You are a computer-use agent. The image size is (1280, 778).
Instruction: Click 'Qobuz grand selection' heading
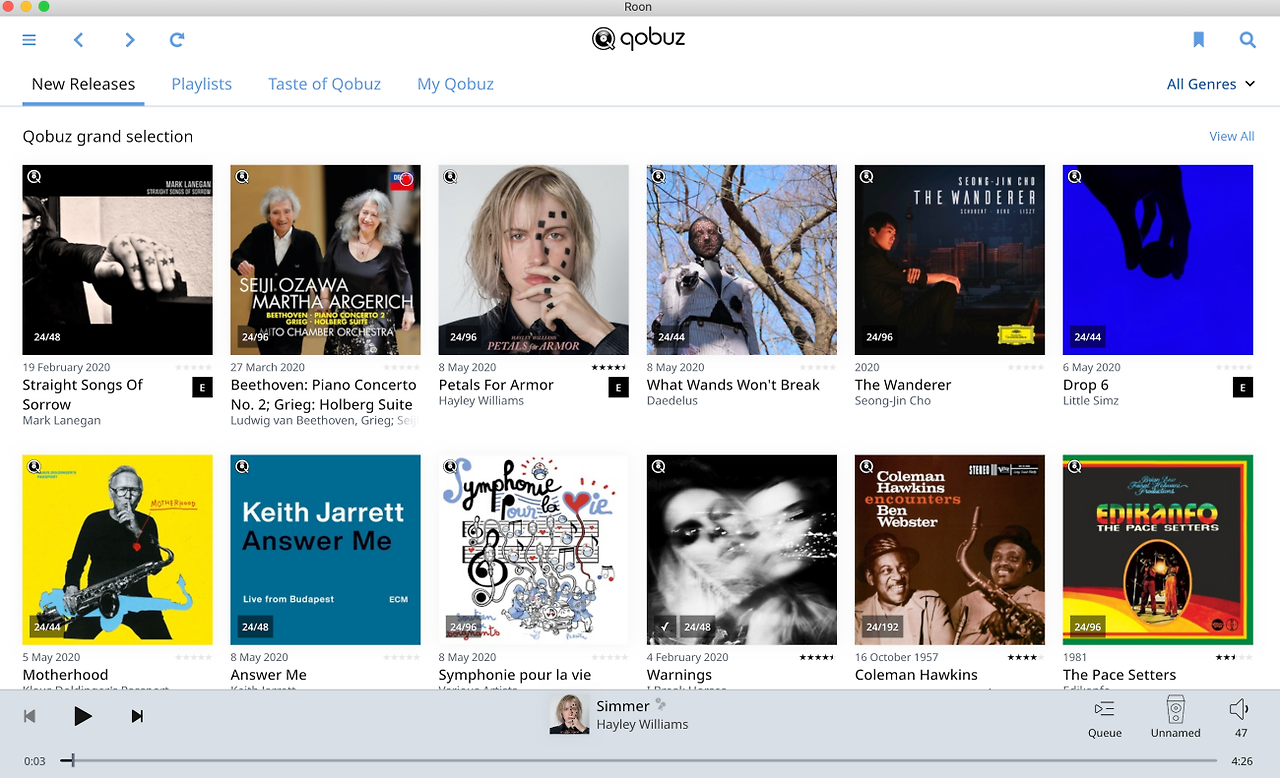click(108, 136)
